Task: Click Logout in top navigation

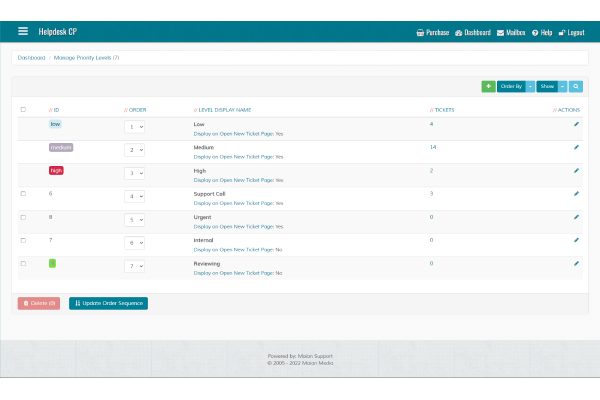Action: [572, 33]
